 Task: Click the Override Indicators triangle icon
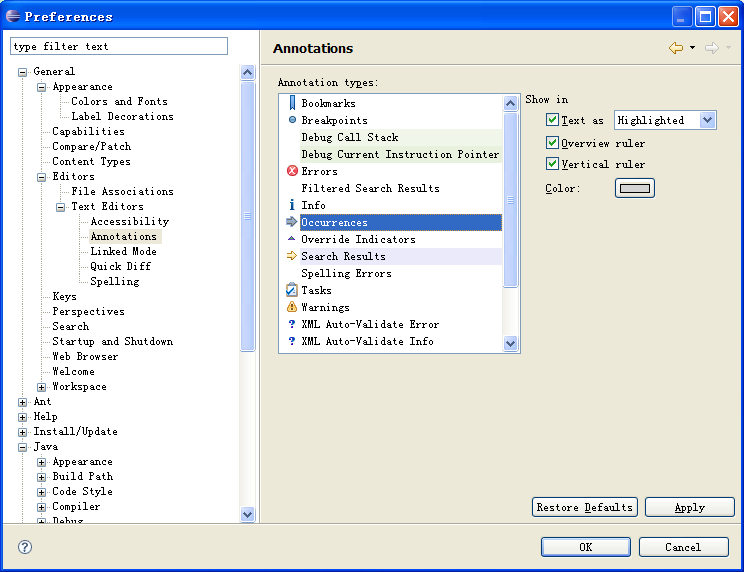[x=292, y=239]
